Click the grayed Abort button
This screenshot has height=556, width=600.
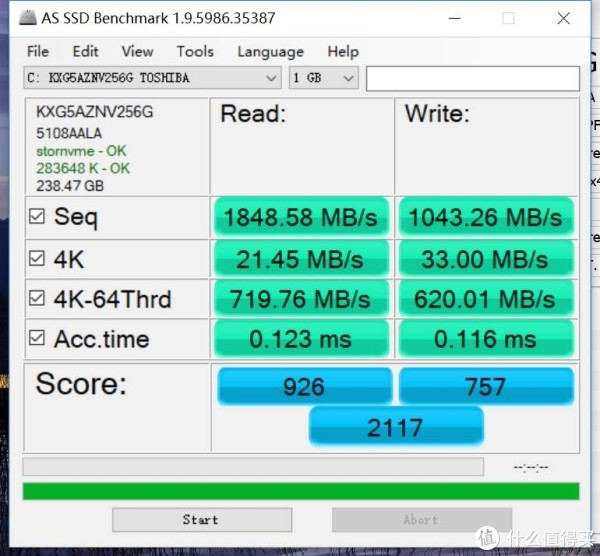click(422, 520)
